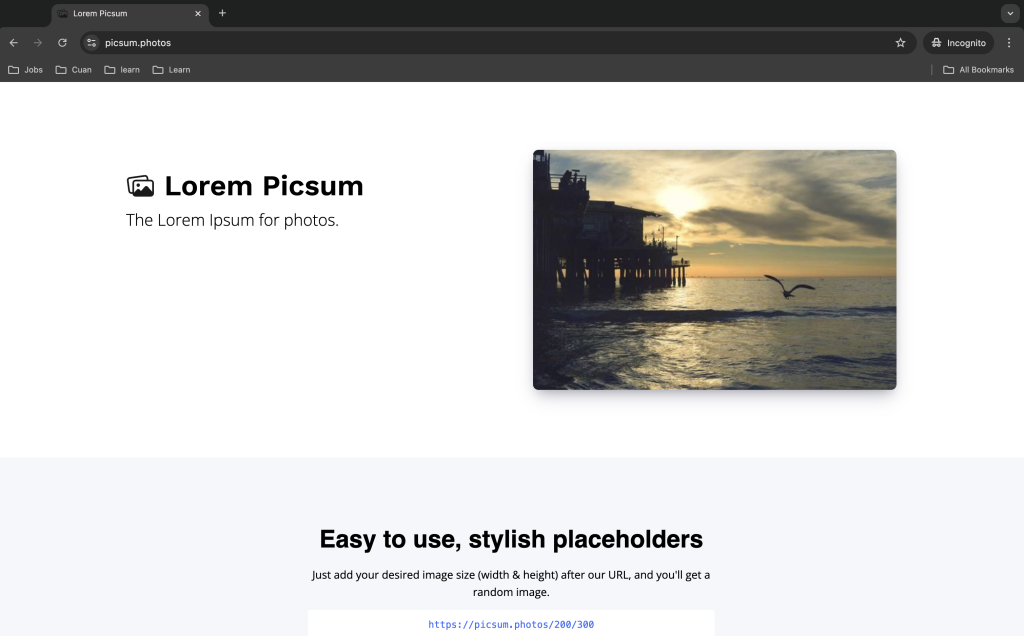Screen dimensions: 1024x636
Task: Expand the tab search dropdown arrow
Action: [1009, 13]
